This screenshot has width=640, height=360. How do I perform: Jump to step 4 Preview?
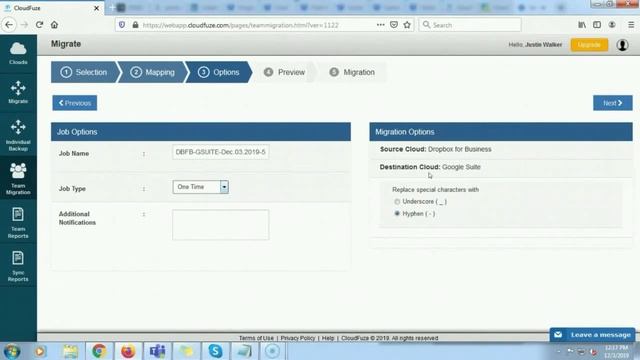click(x=284, y=72)
